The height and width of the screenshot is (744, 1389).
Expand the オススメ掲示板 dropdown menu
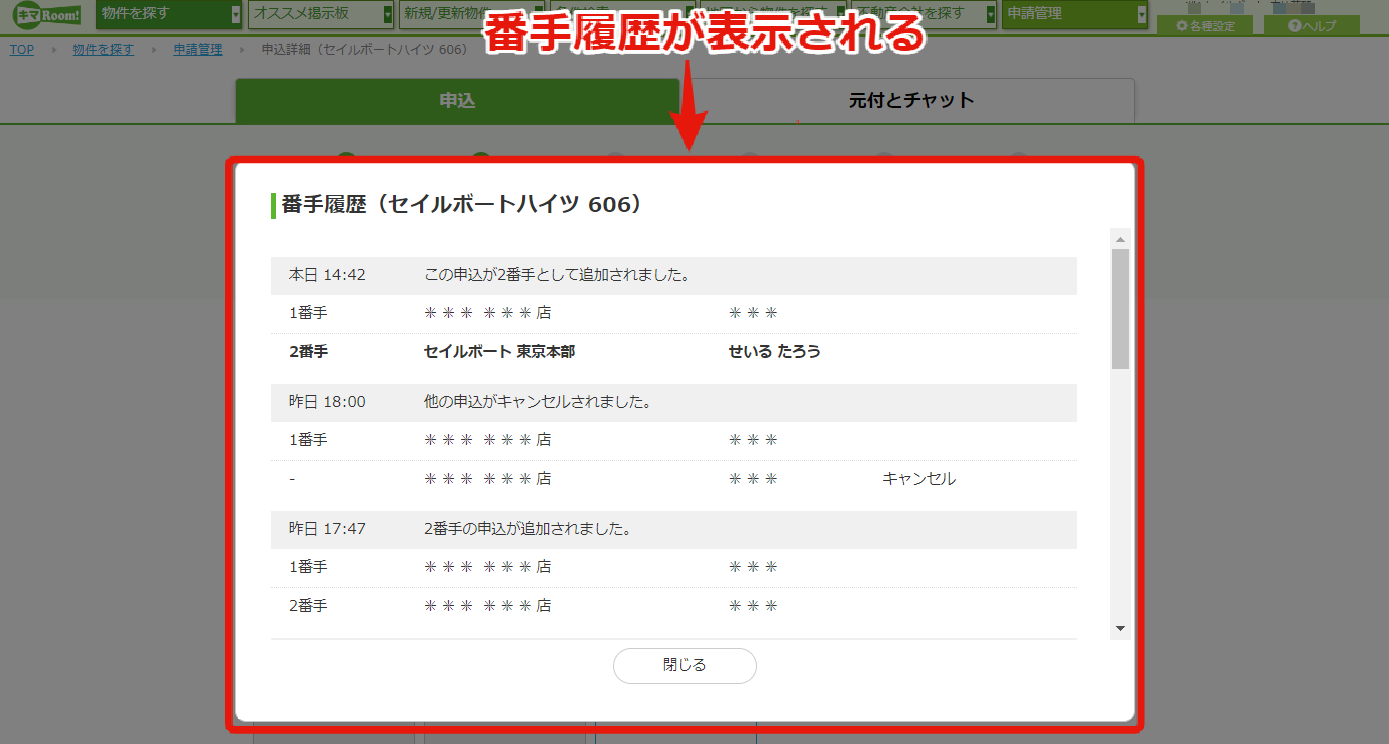click(322, 14)
